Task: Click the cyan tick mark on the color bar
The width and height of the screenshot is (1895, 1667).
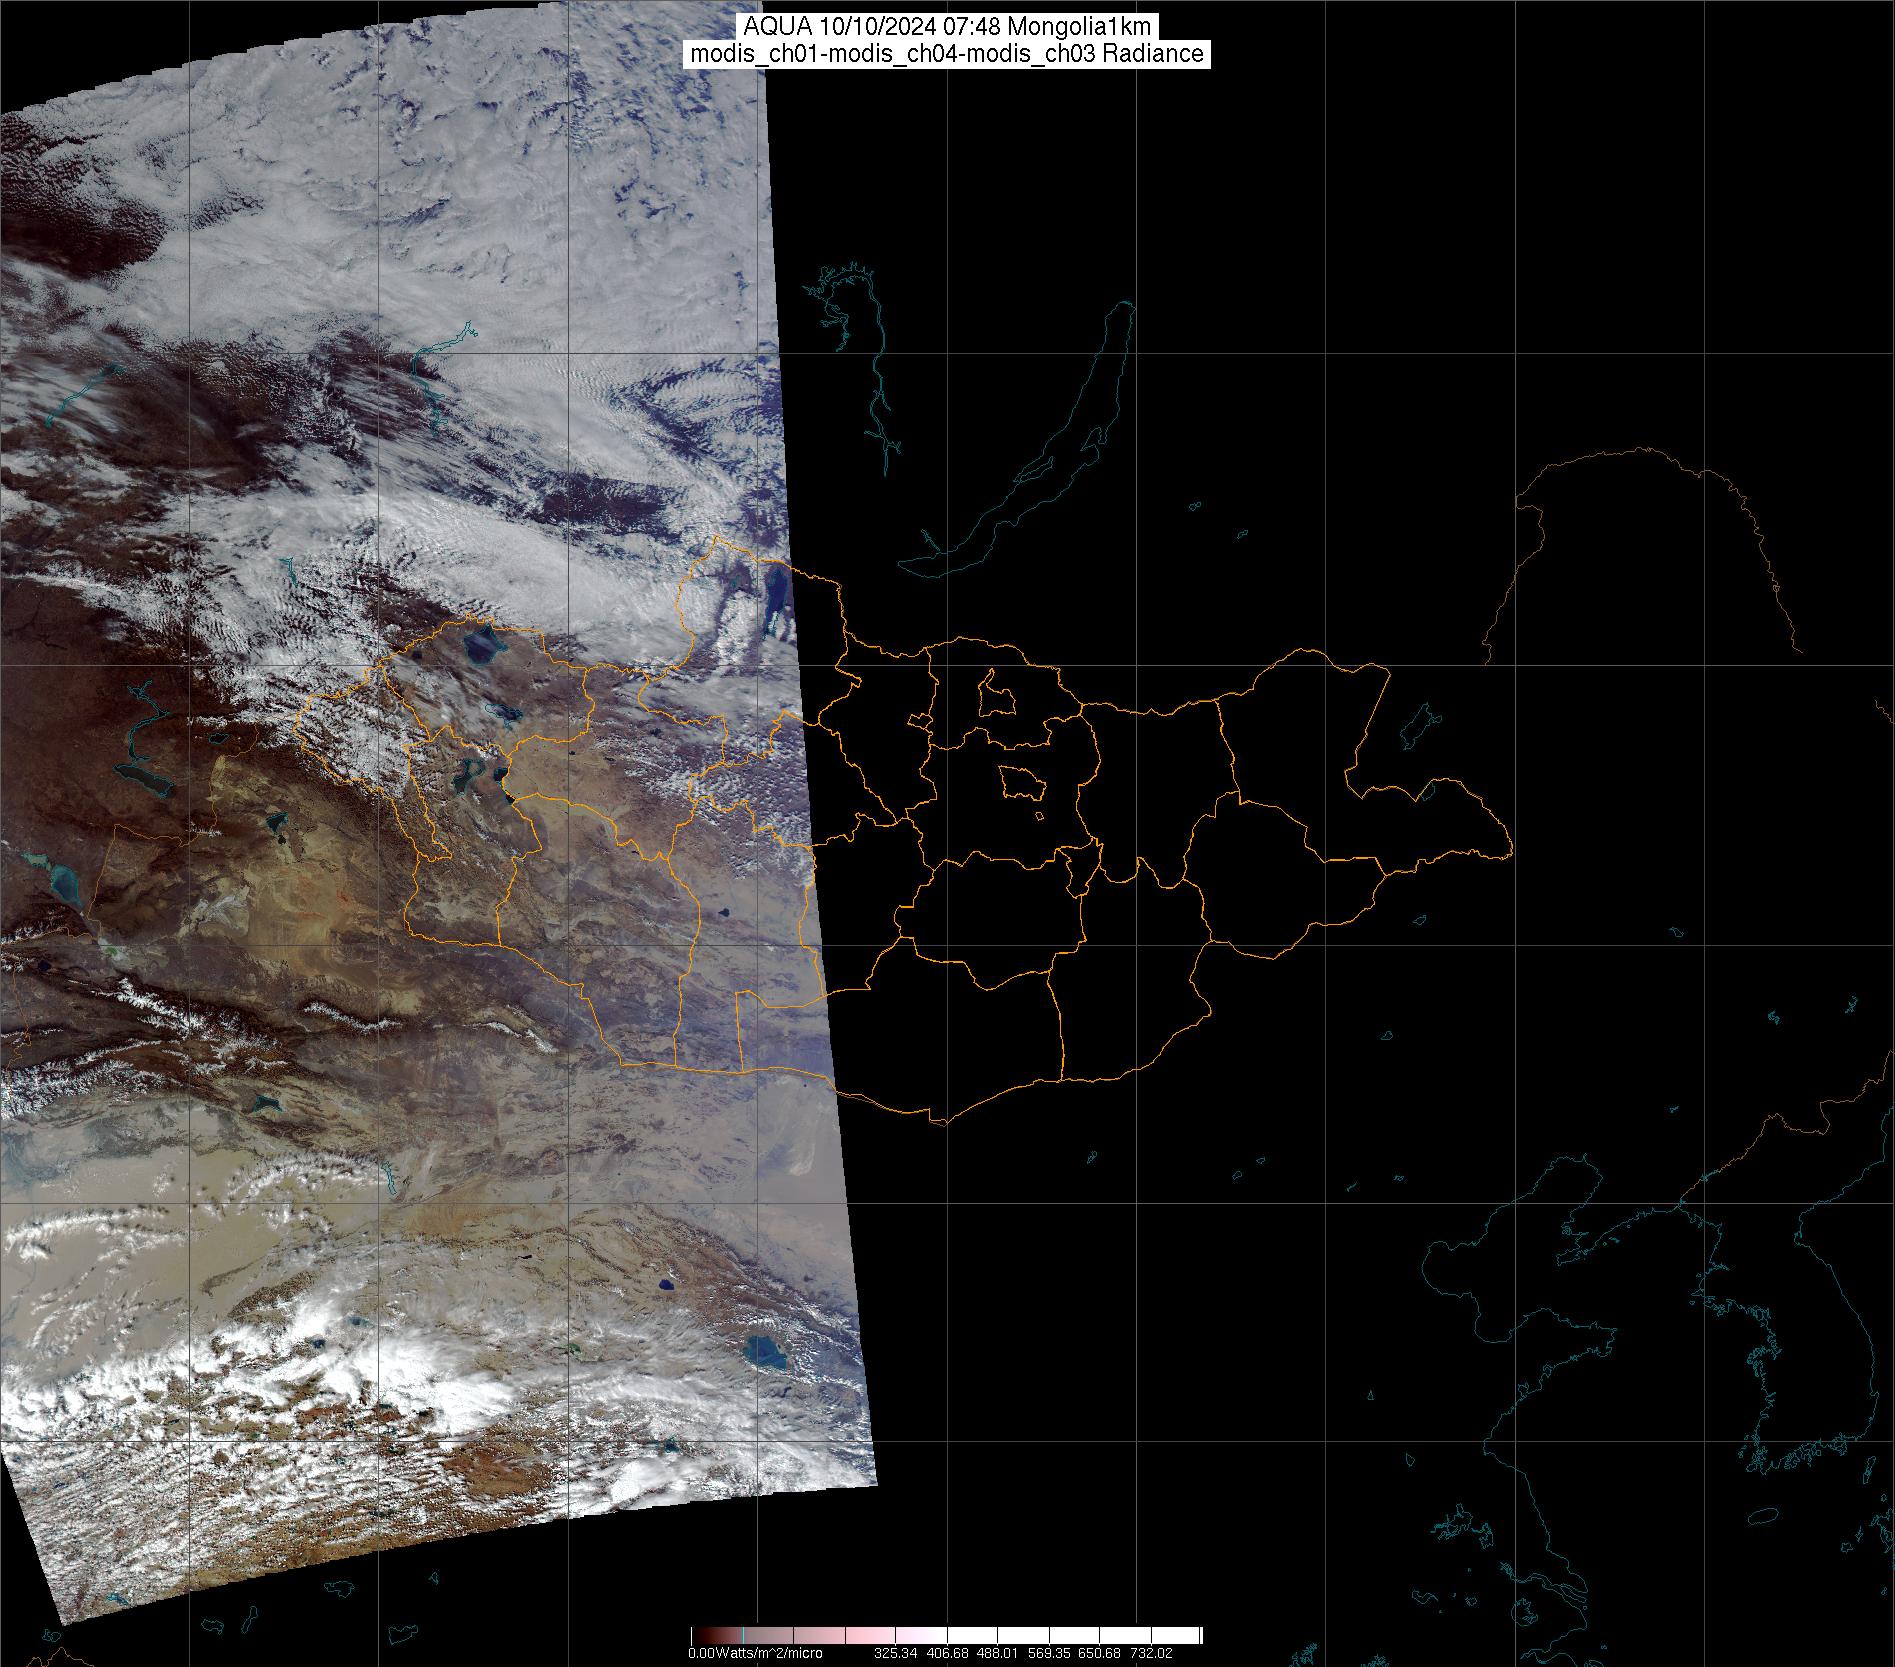Action: pos(742,1636)
